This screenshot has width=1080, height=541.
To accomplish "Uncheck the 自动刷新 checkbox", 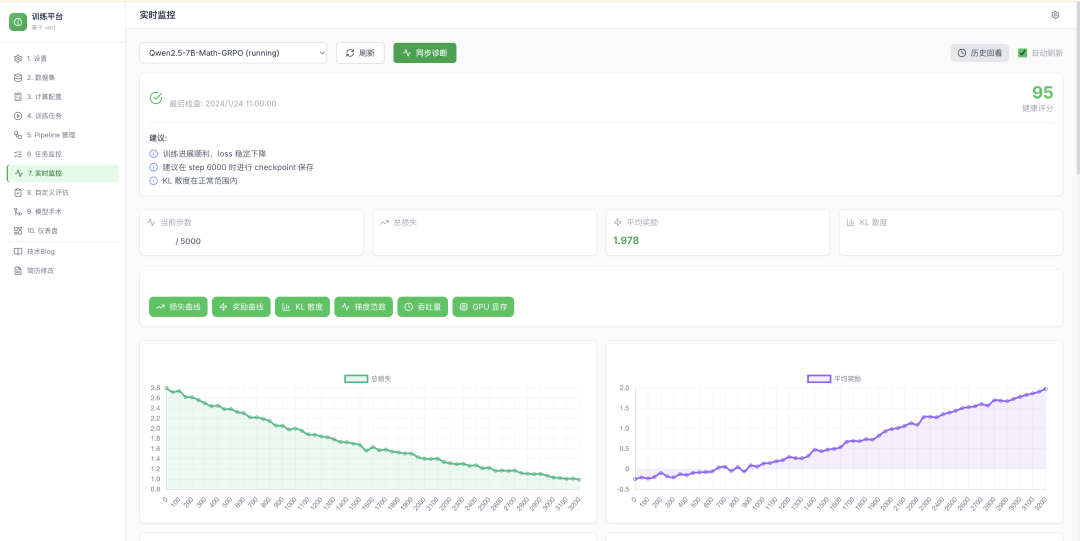I will pyautogui.click(x=1022, y=53).
